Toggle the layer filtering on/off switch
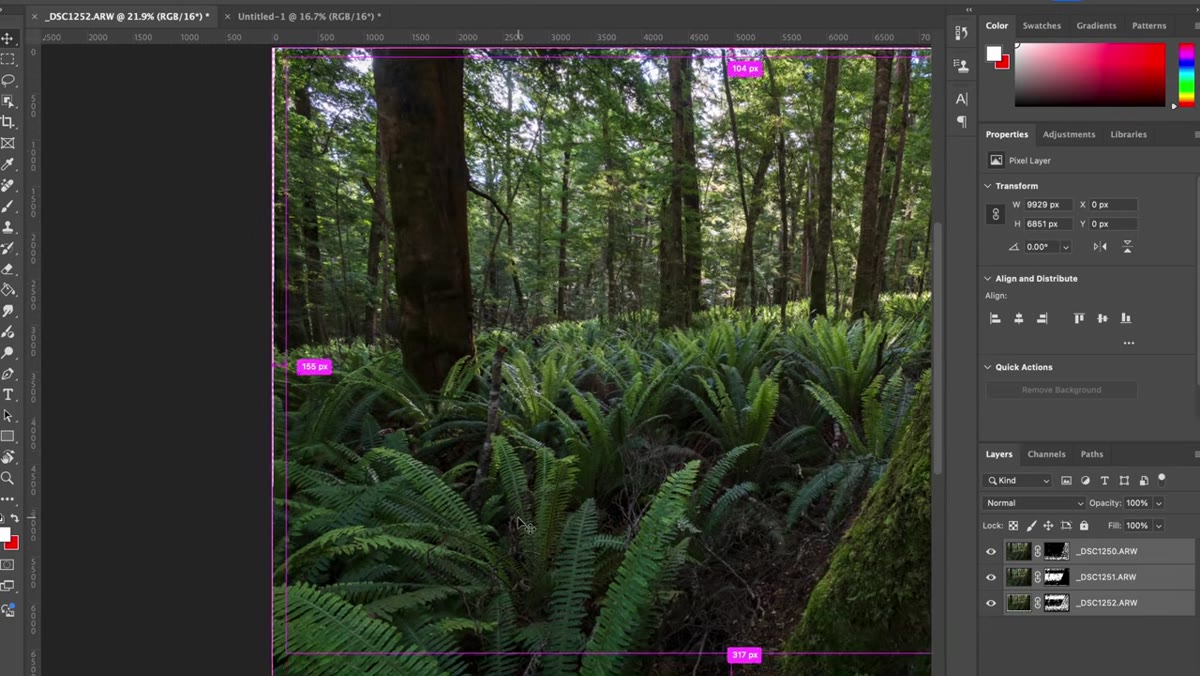 click(x=1161, y=479)
